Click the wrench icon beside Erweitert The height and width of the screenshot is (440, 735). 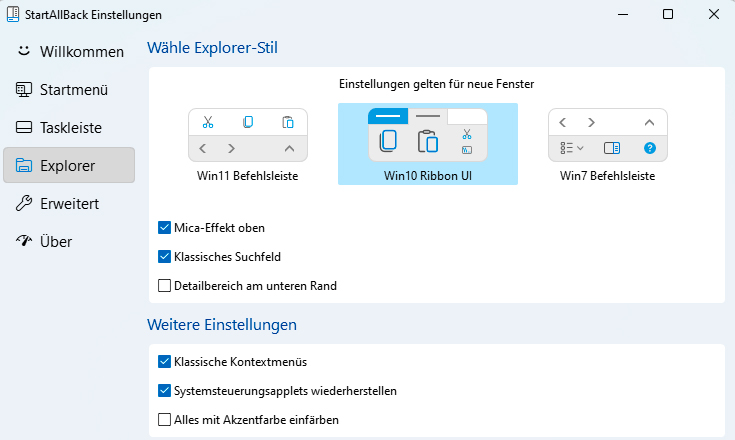tap(24, 203)
